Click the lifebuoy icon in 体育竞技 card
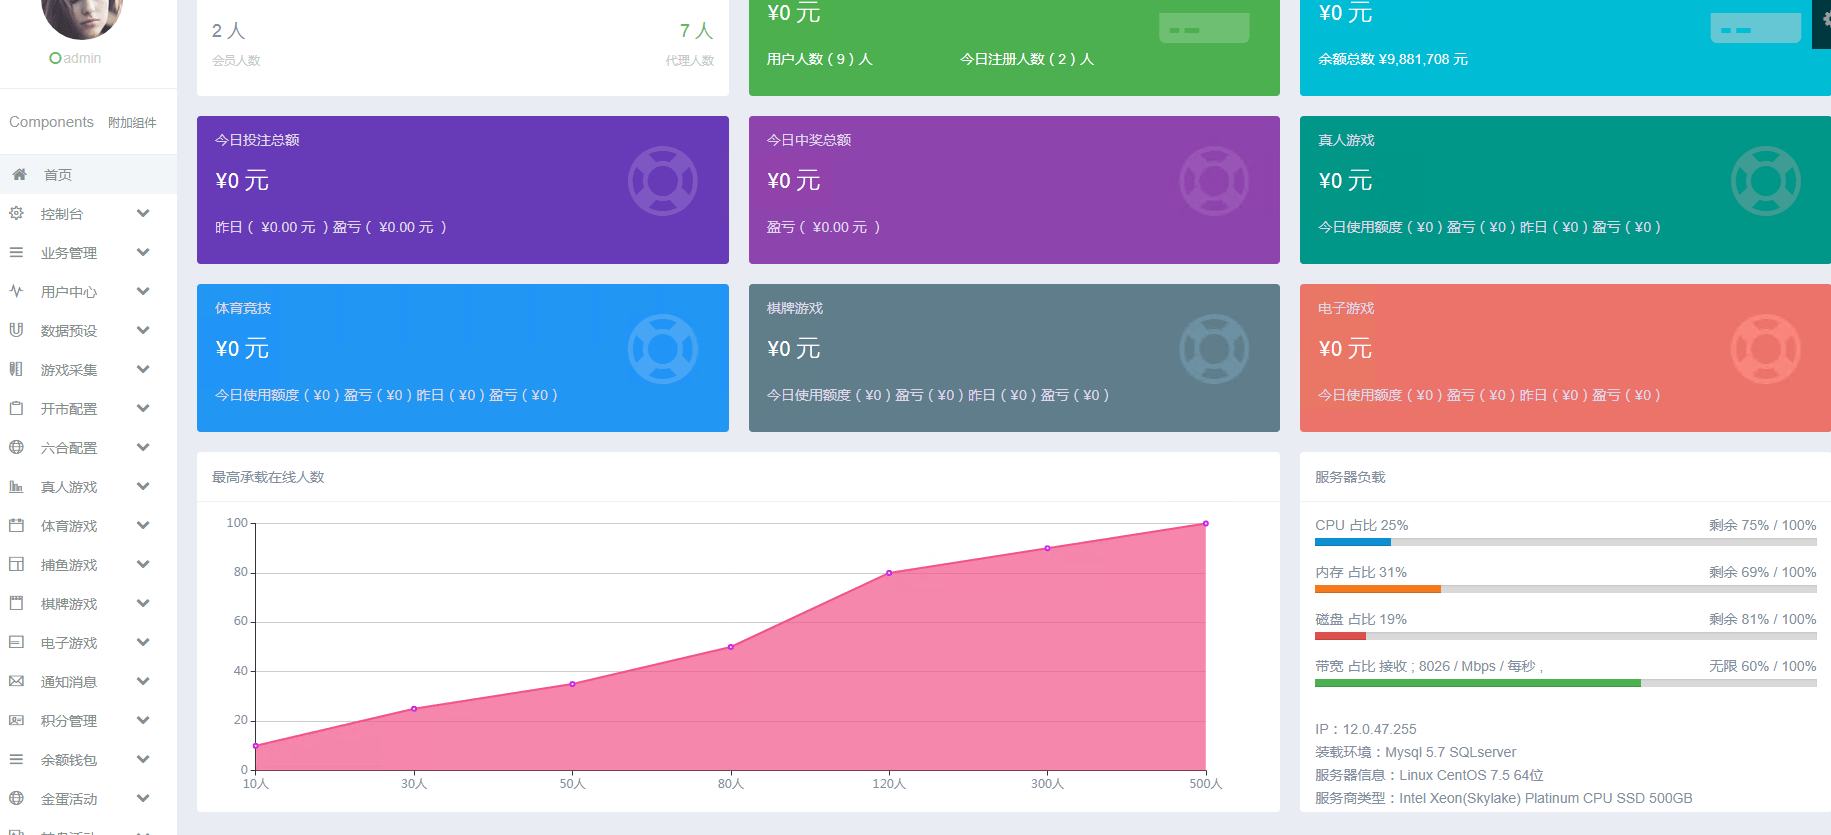The width and height of the screenshot is (1831, 835). [662, 349]
